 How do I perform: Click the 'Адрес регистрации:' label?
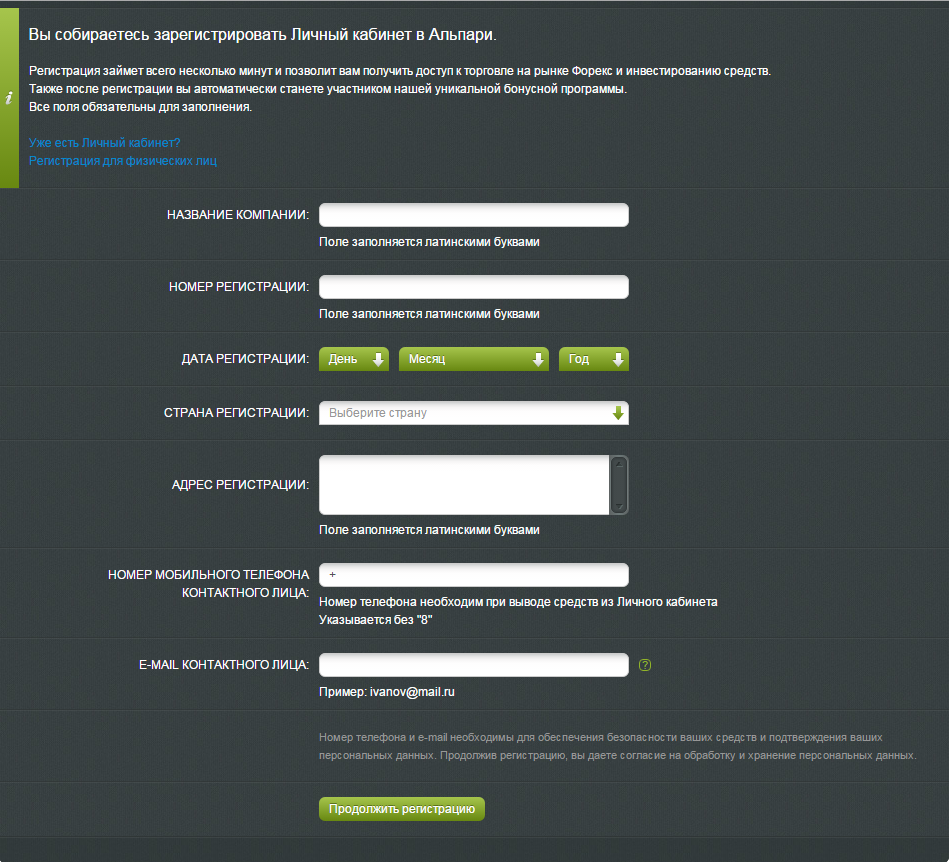pos(240,485)
